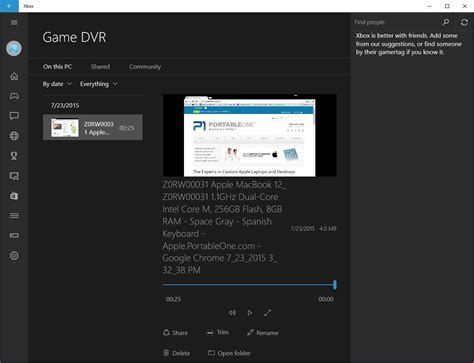Open Connect console icon in sidebar
Image resolution: width=474 pixels, height=363 pixels.
[14, 235]
